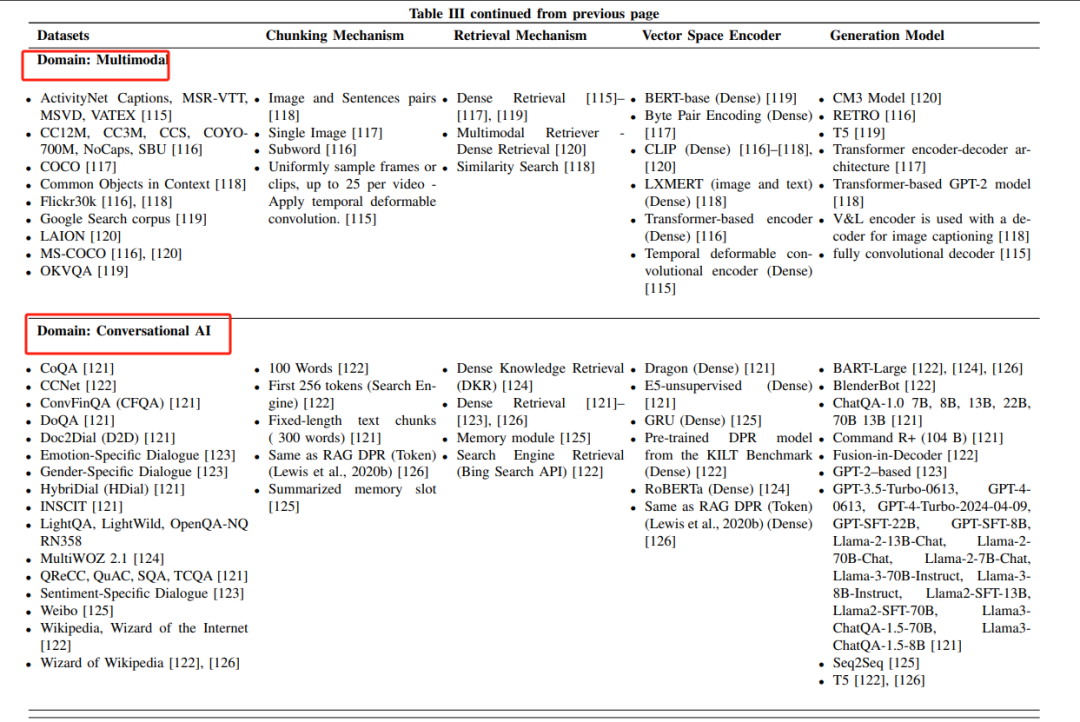Click the 'Vector Space Encoder' column header
Screen dimensions: 1080x722
(711, 35)
